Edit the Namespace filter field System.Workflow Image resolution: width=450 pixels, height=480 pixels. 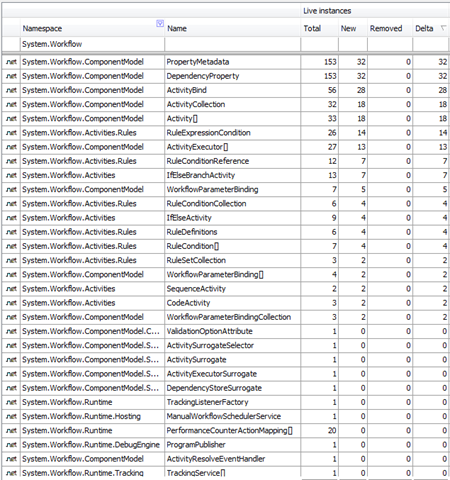(x=92, y=44)
